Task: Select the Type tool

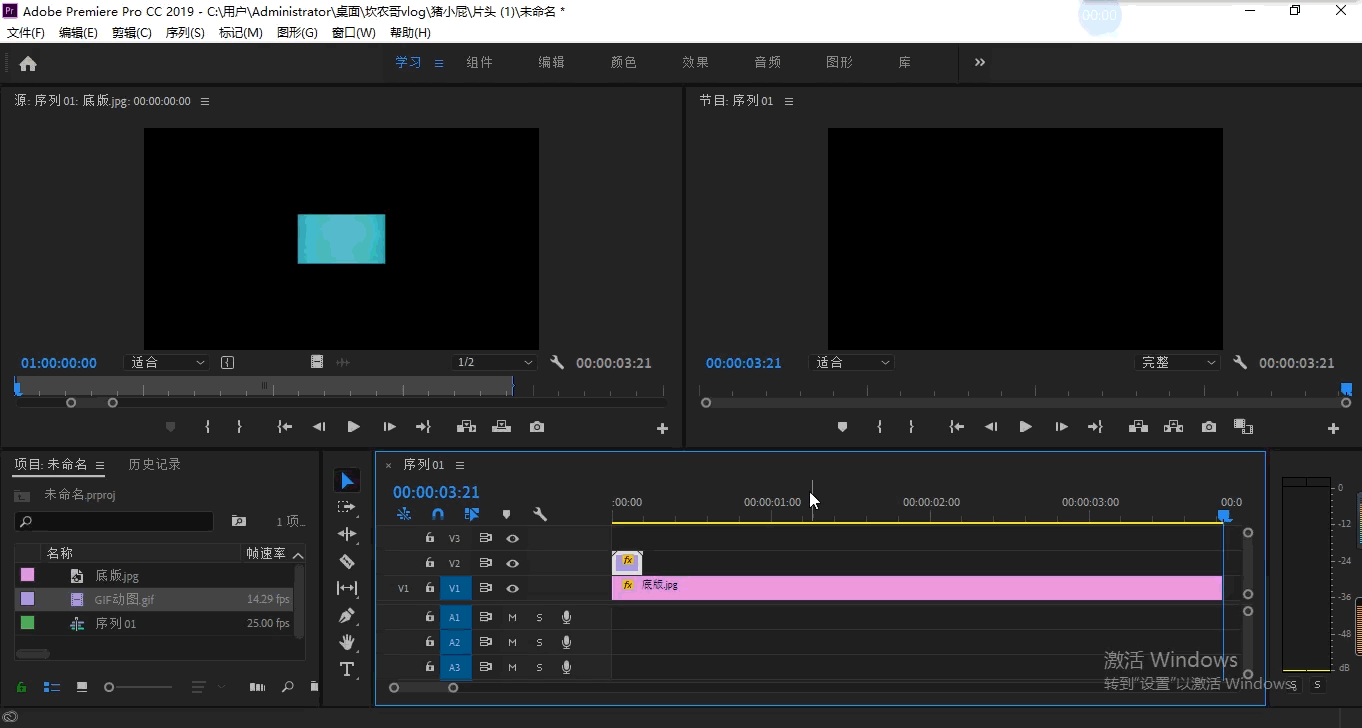Action: click(x=347, y=669)
